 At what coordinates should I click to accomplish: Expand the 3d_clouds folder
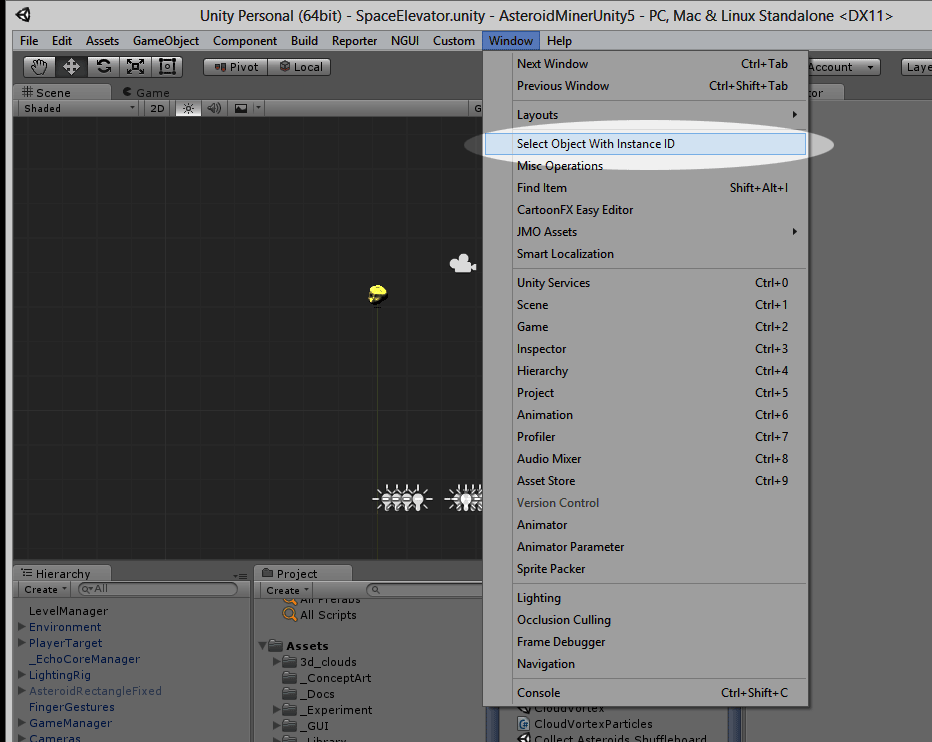pyautogui.click(x=276, y=662)
